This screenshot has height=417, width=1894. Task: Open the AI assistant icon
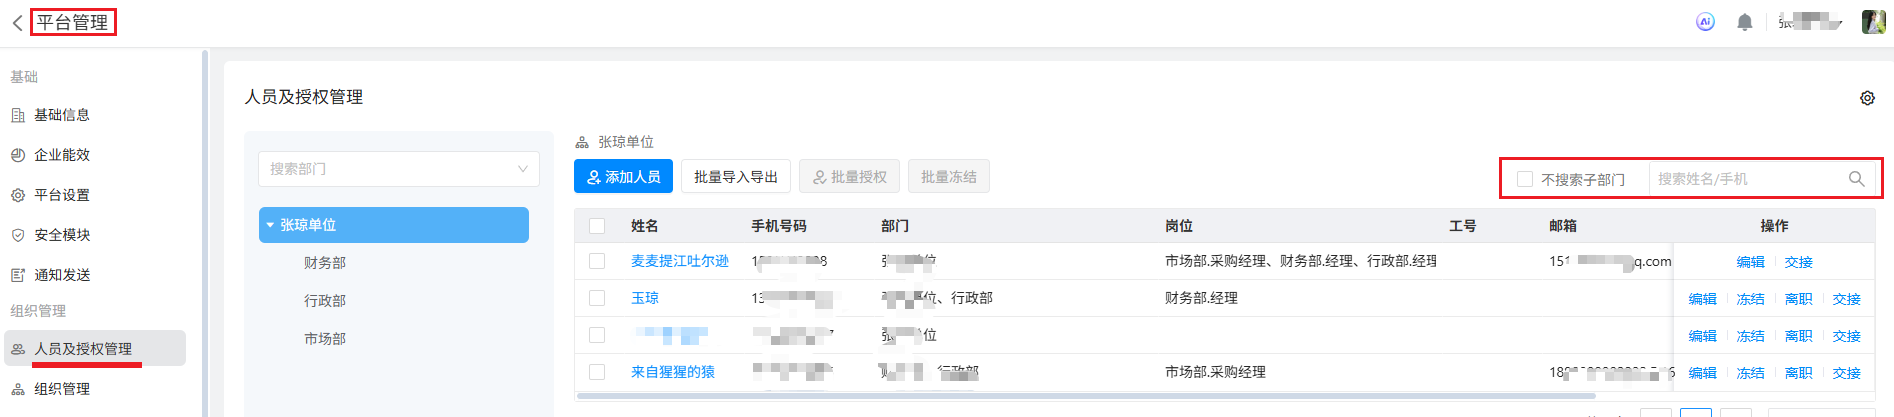pyautogui.click(x=1705, y=22)
